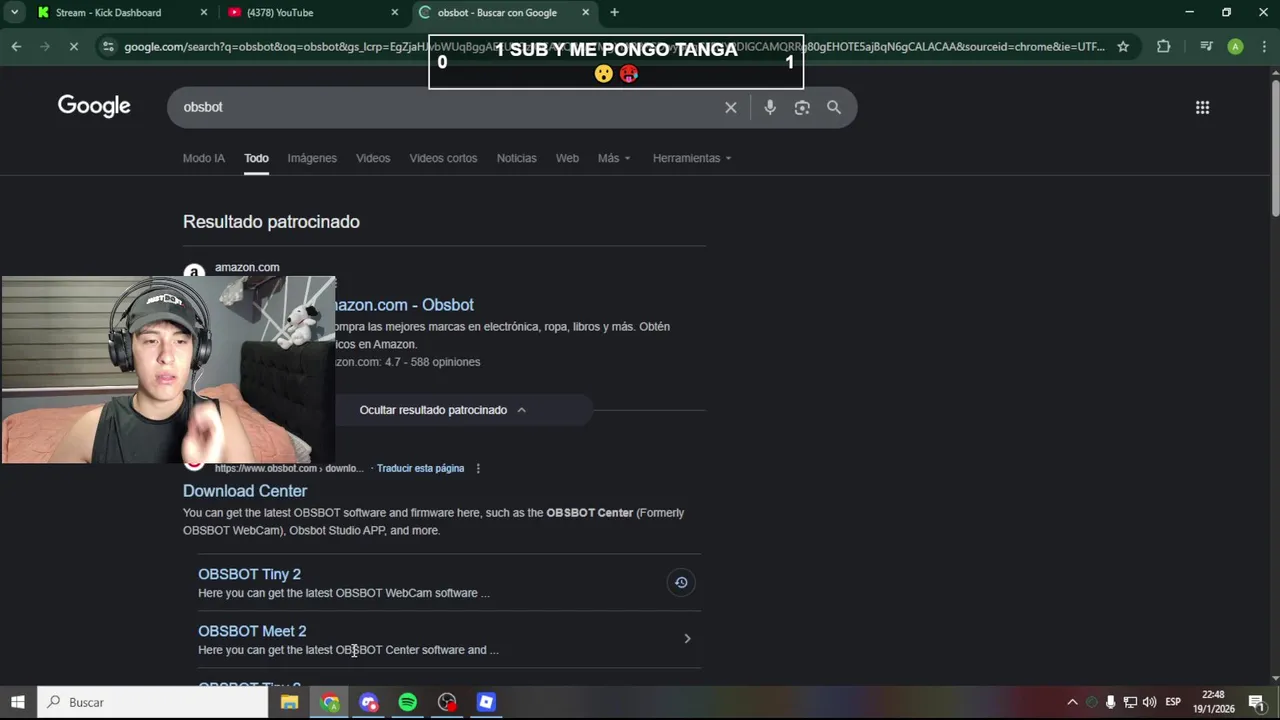Open the network tray icon
The height and width of the screenshot is (720, 1280).
coord(1130,702)
